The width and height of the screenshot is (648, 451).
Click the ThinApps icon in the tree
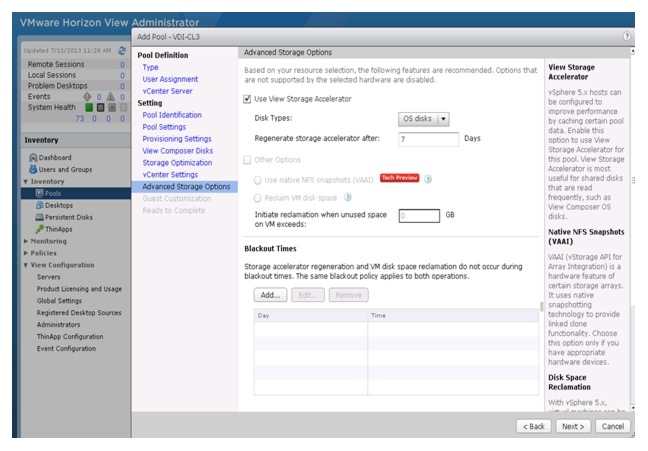[40, 229]
